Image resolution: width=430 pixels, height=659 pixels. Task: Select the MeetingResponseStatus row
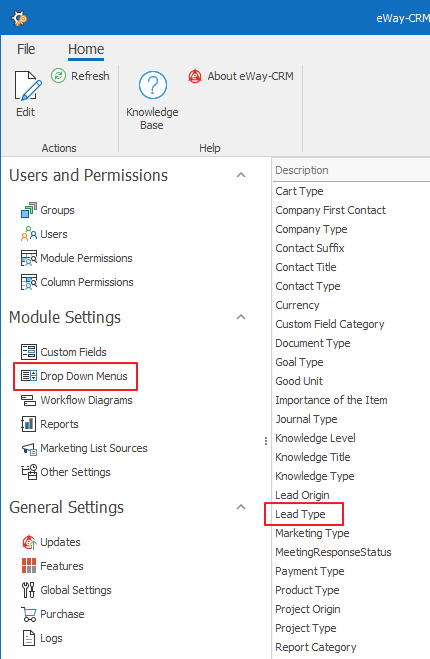(x=351, y=552)
